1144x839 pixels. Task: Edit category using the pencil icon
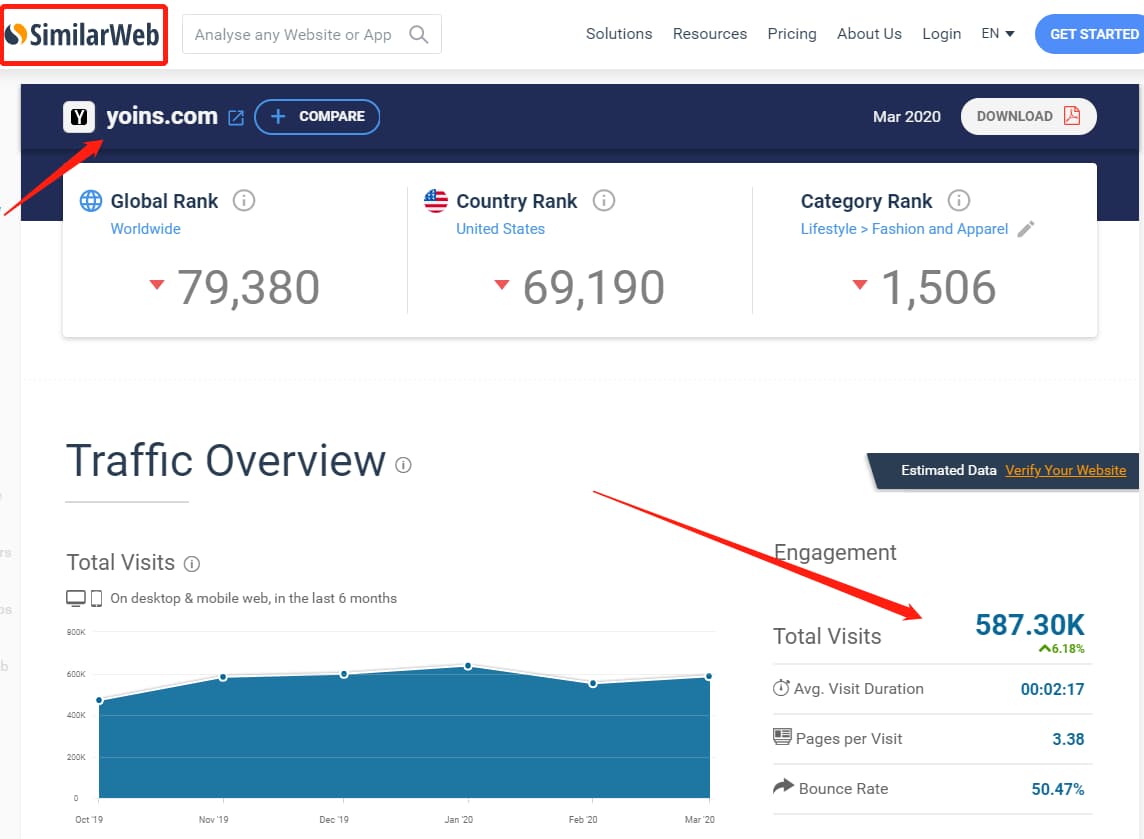1025,229
